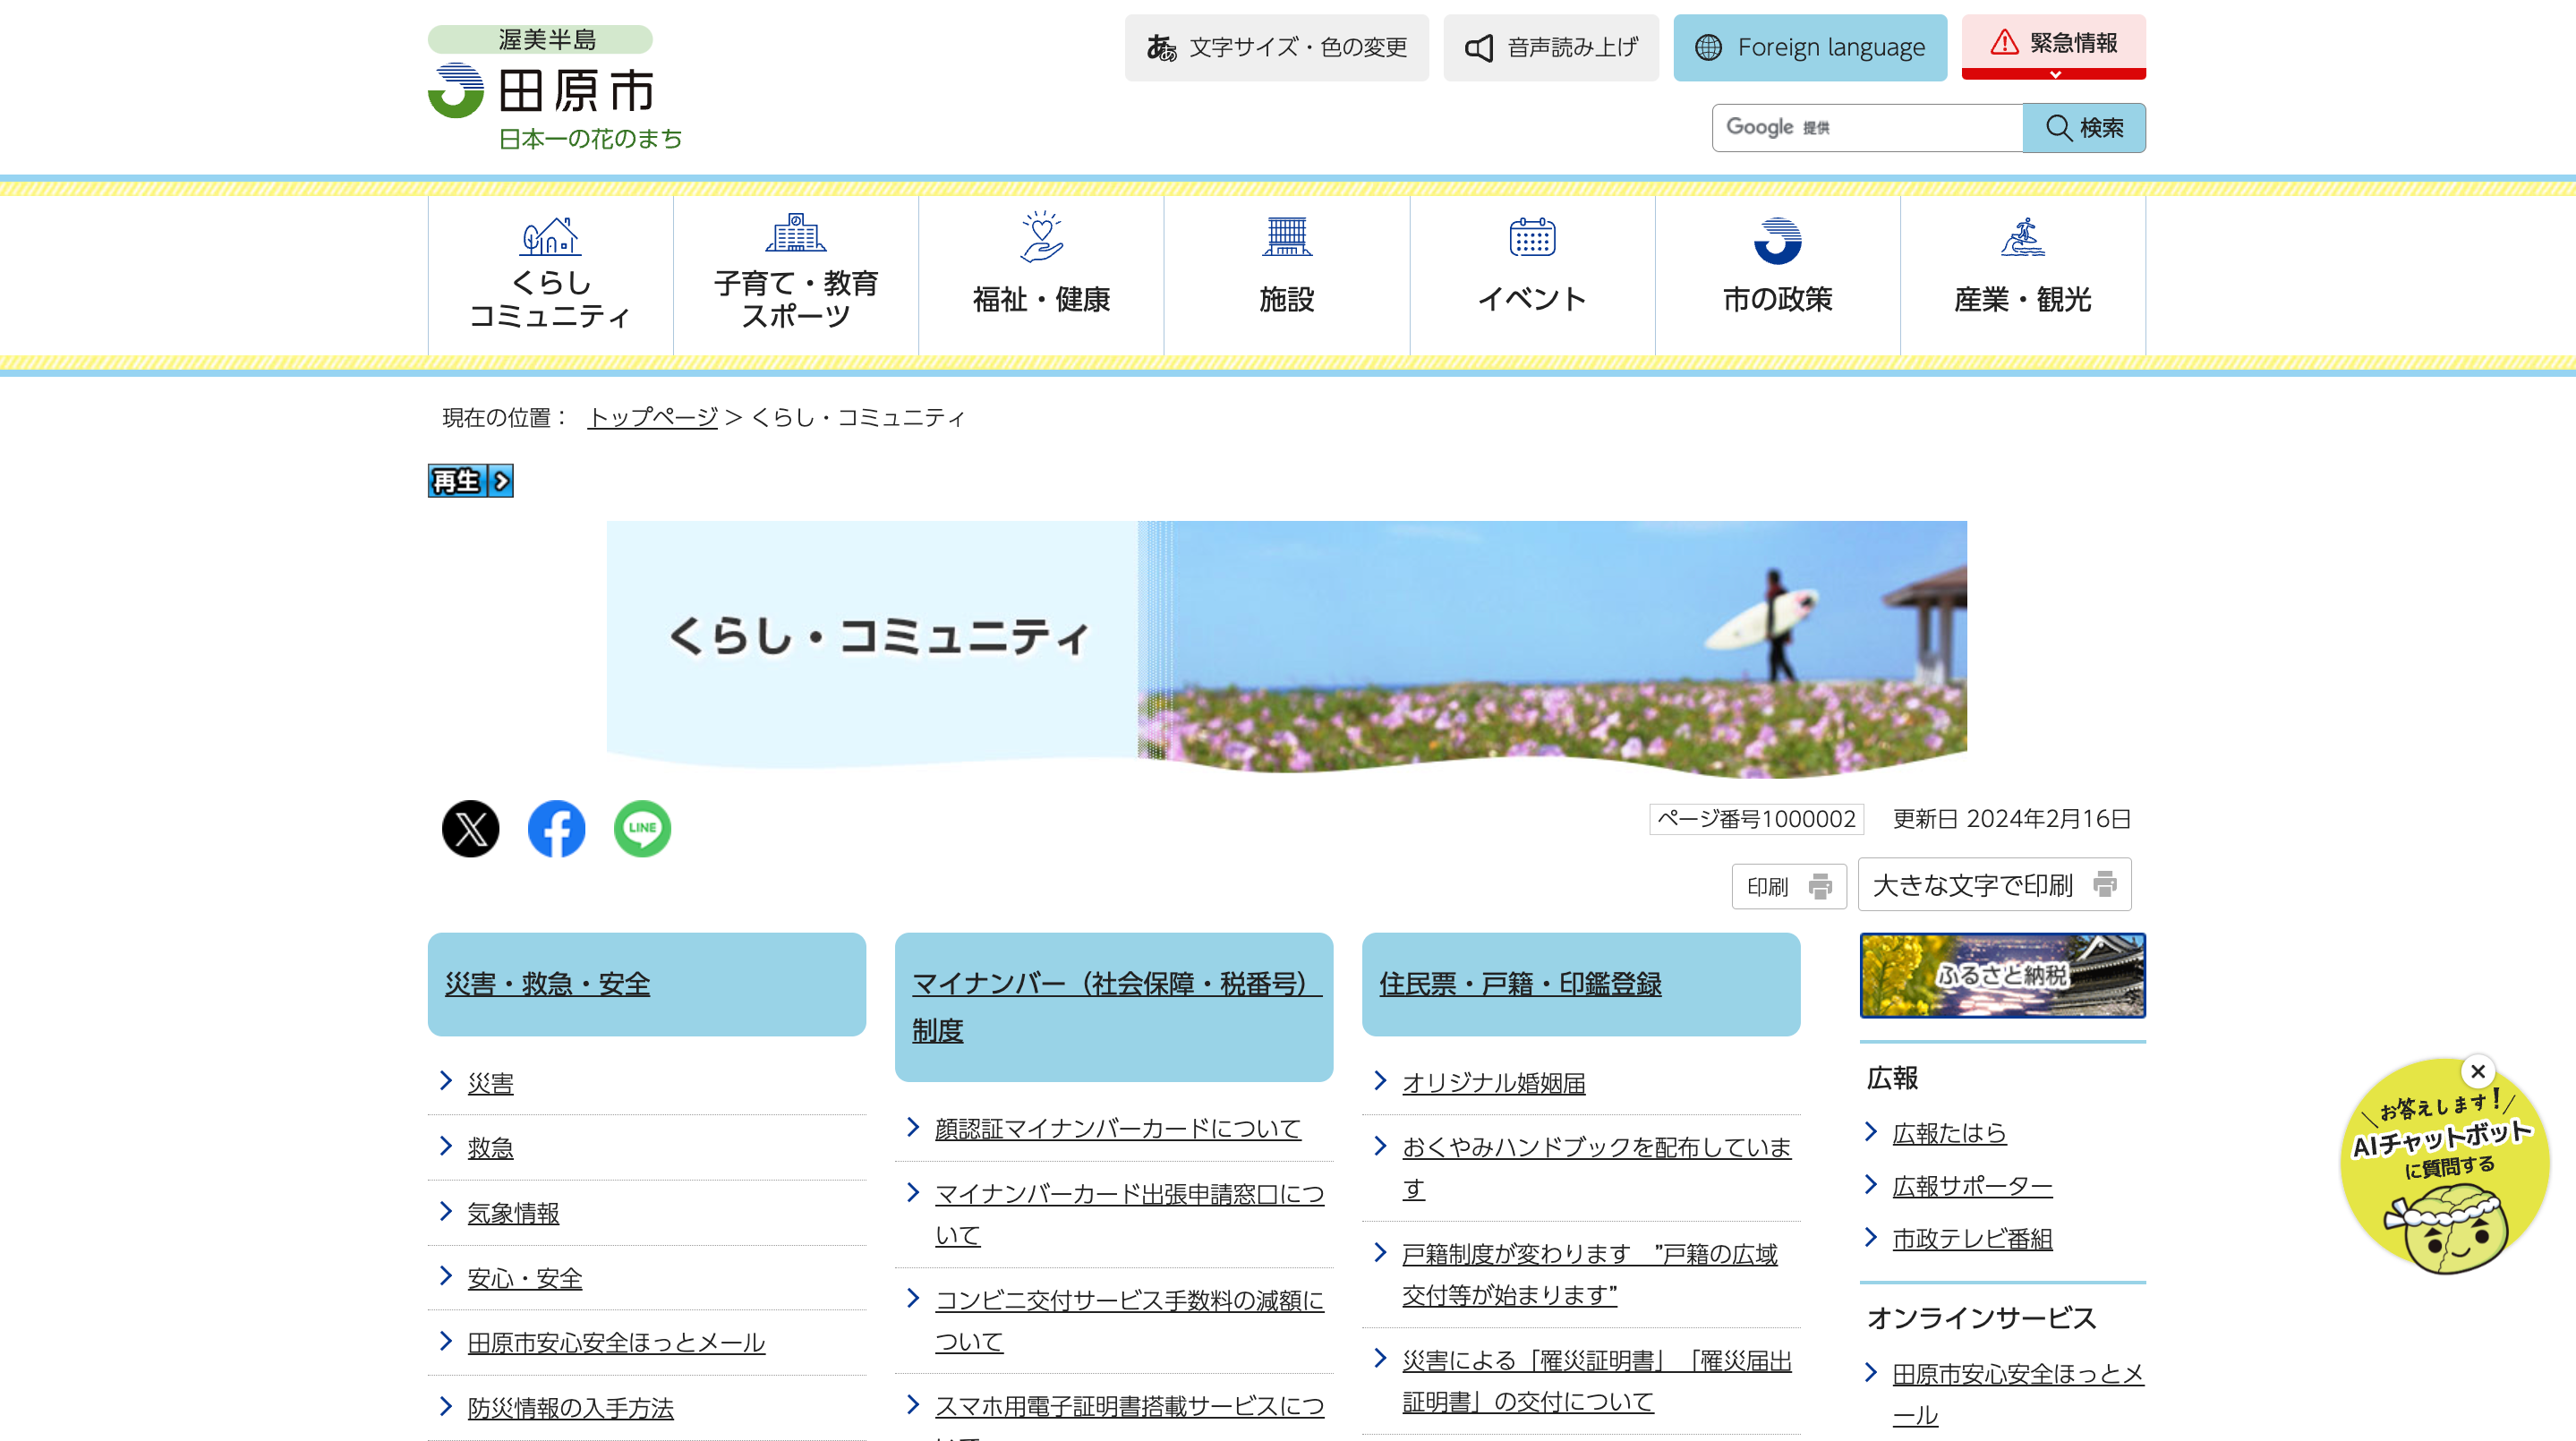Open the Foreign language selector
The height and width of the screenshot is (1441, 2576).
tap(1809, 47)
